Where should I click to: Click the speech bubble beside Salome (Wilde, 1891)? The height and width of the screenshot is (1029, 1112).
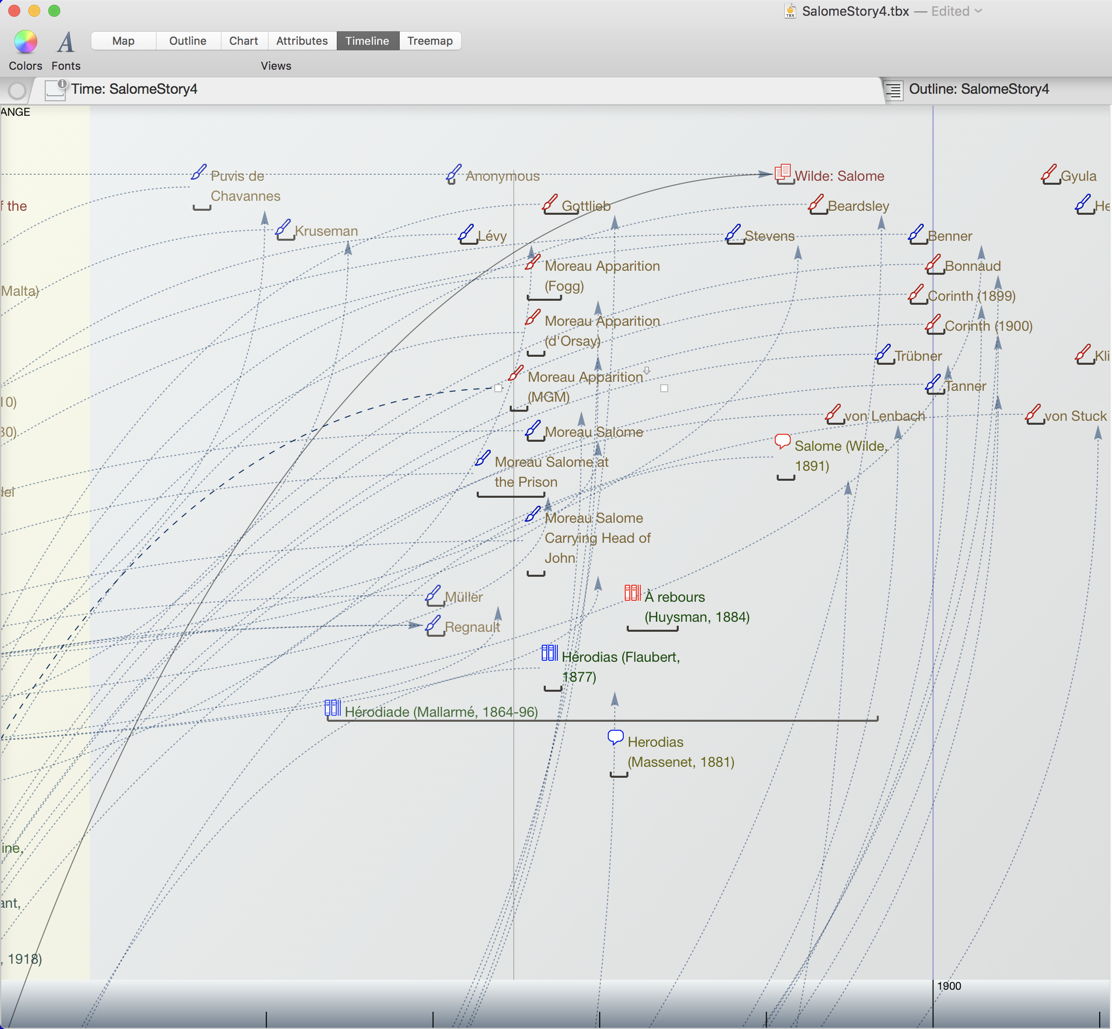783,440
